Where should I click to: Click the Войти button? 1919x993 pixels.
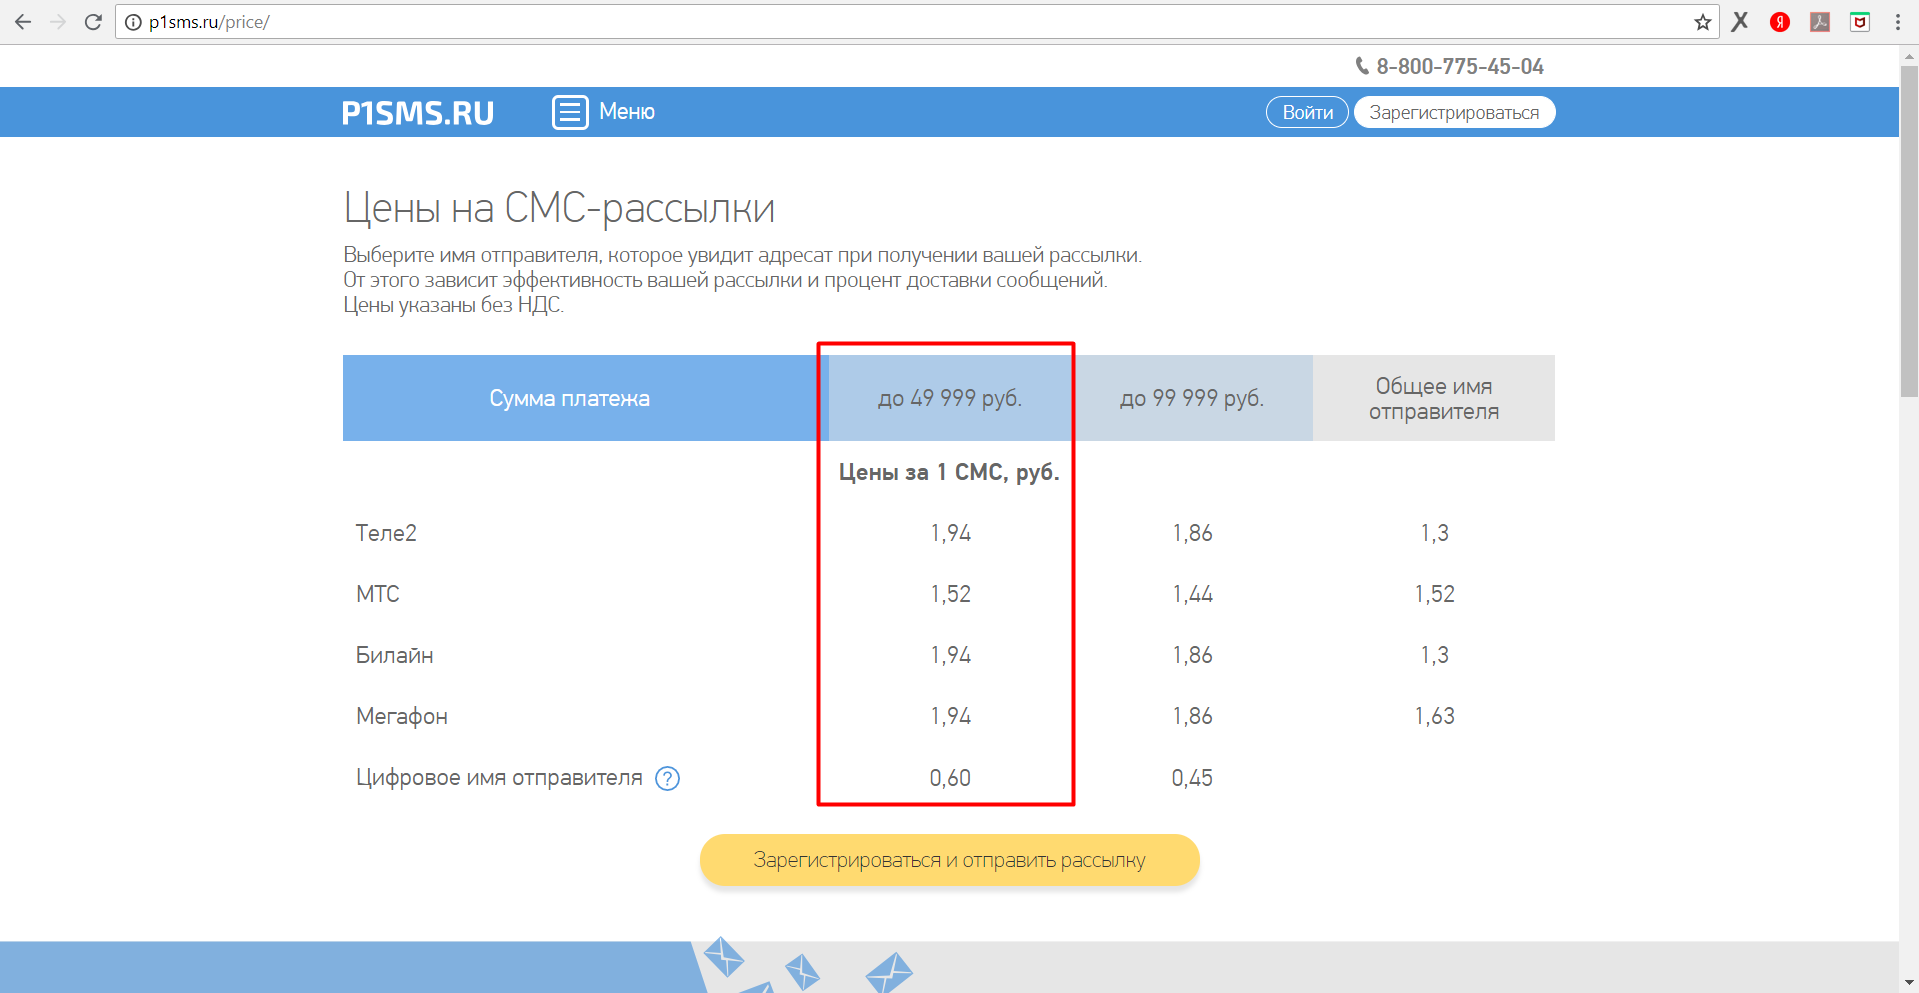click(x=1307, y=112)
